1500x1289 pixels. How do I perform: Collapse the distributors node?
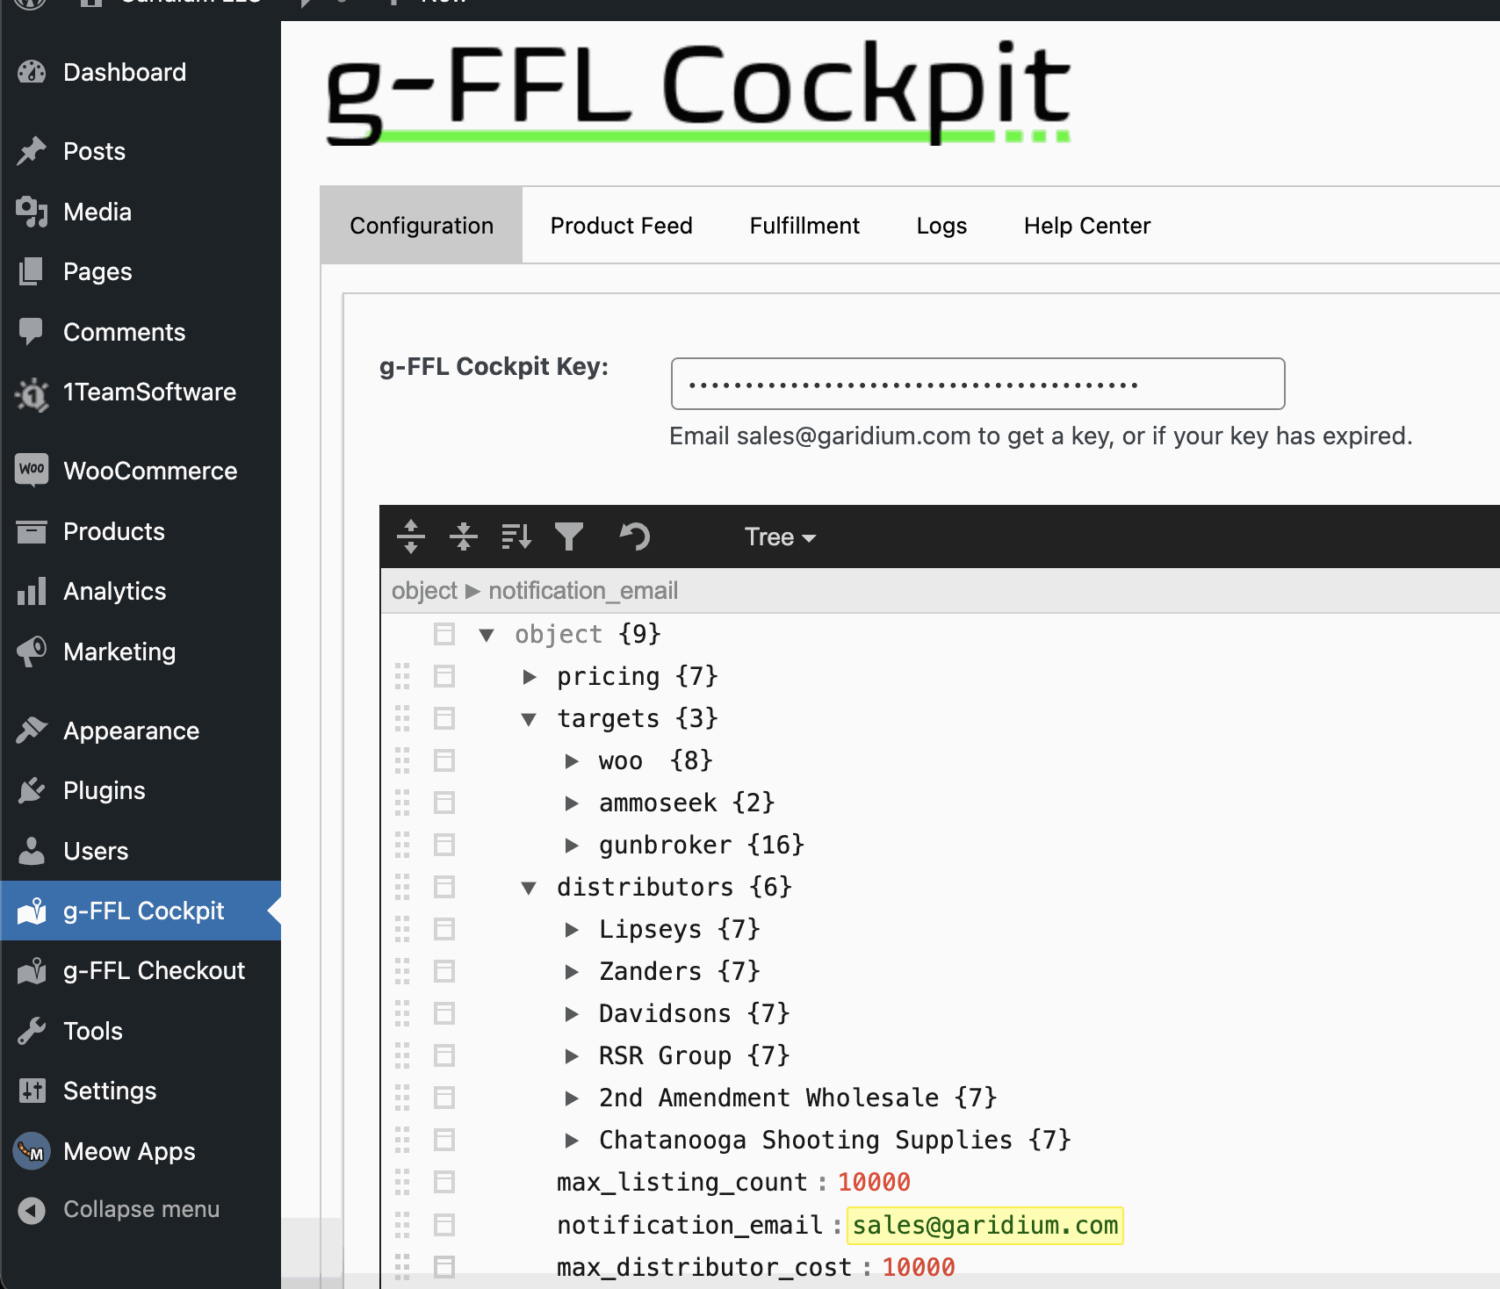pos(529,887)
